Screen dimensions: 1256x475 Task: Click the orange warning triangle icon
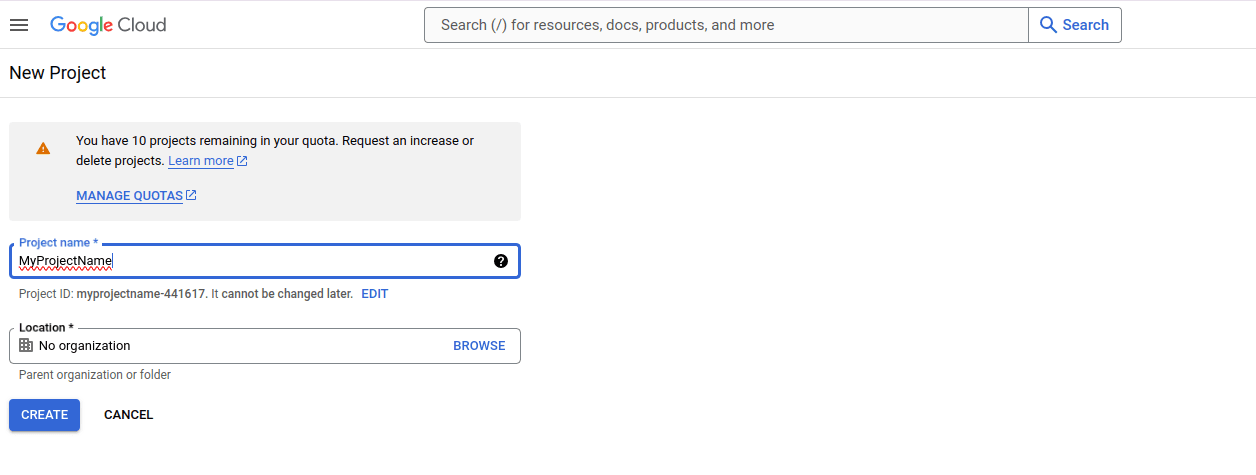tap(43, 148)
